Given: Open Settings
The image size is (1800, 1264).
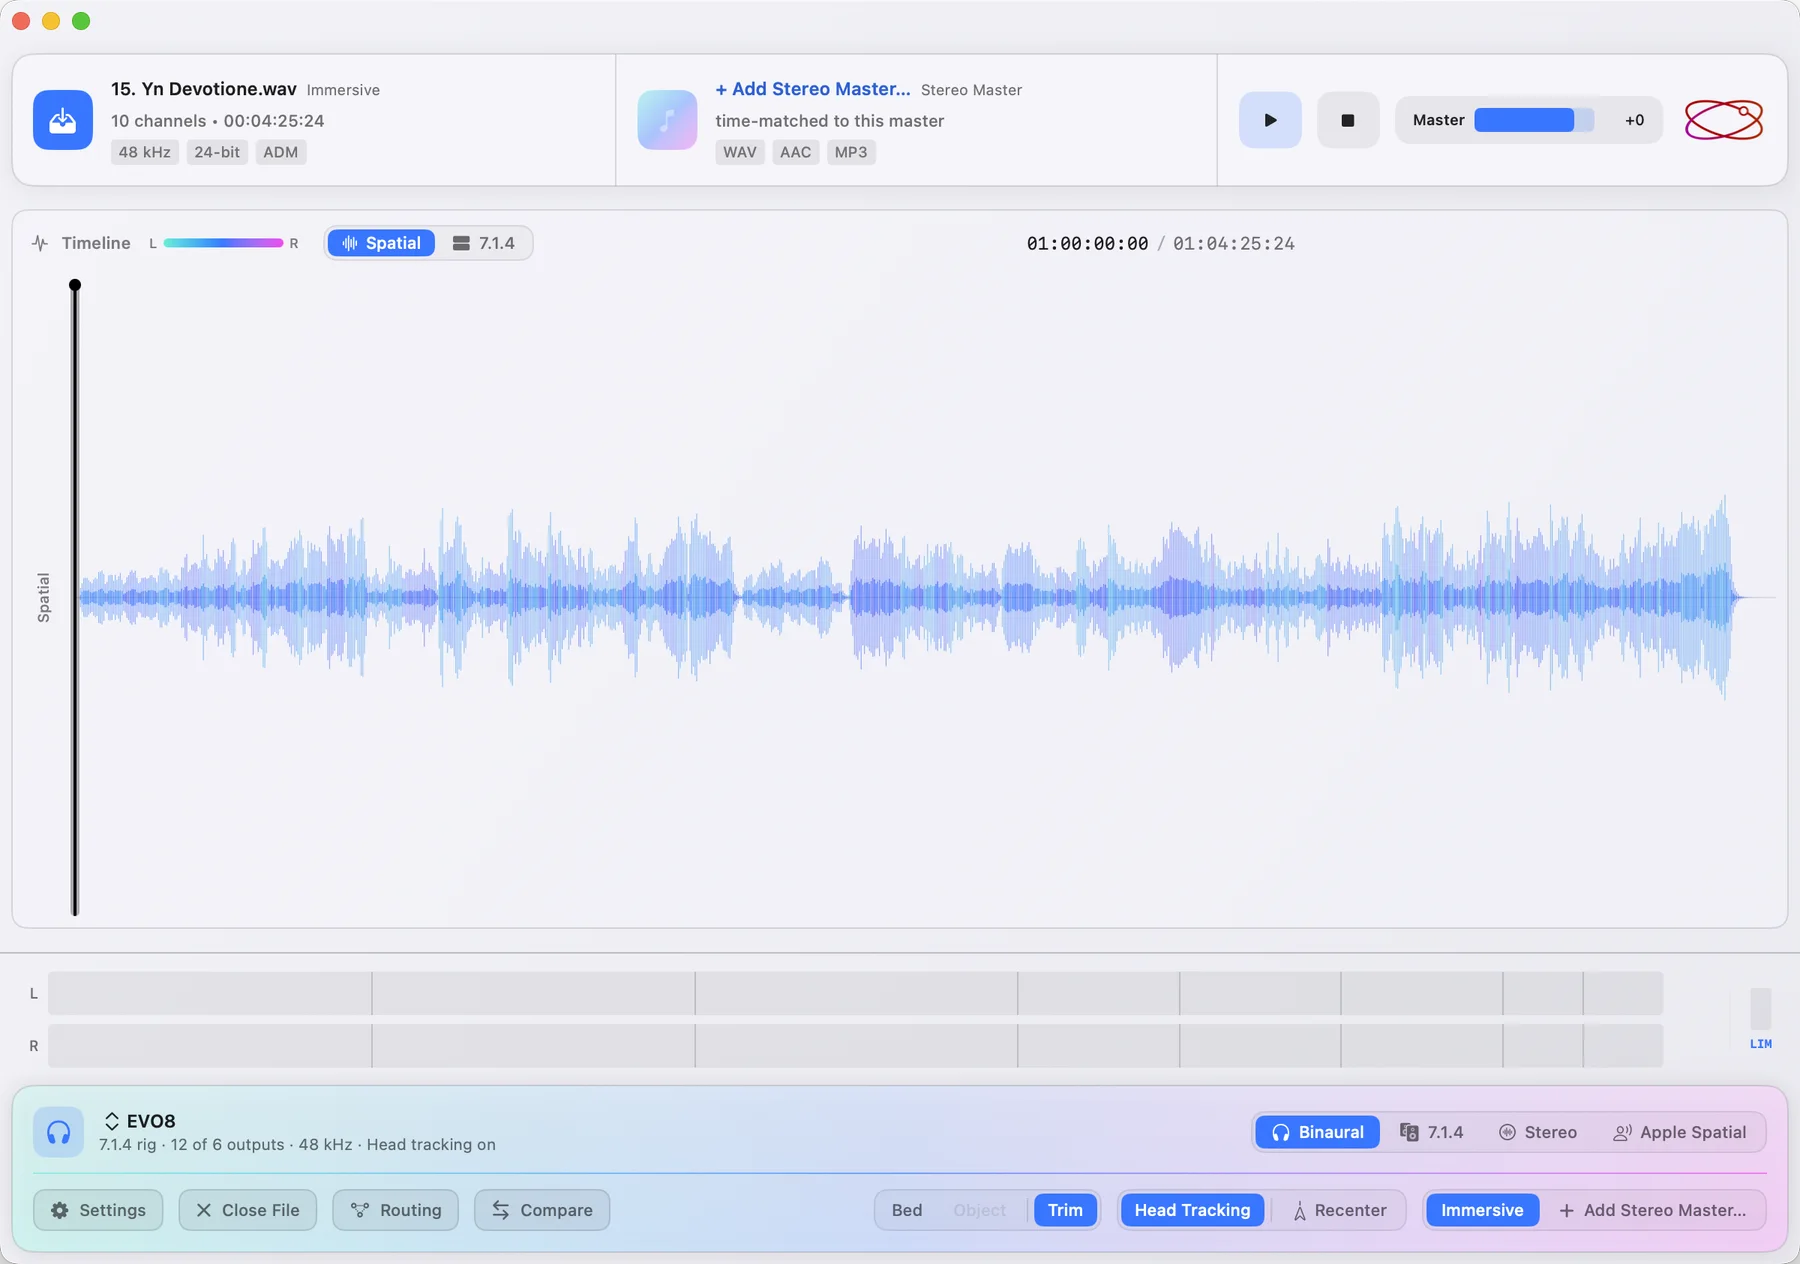Looking at the screenshot, I should [98, 1210].
